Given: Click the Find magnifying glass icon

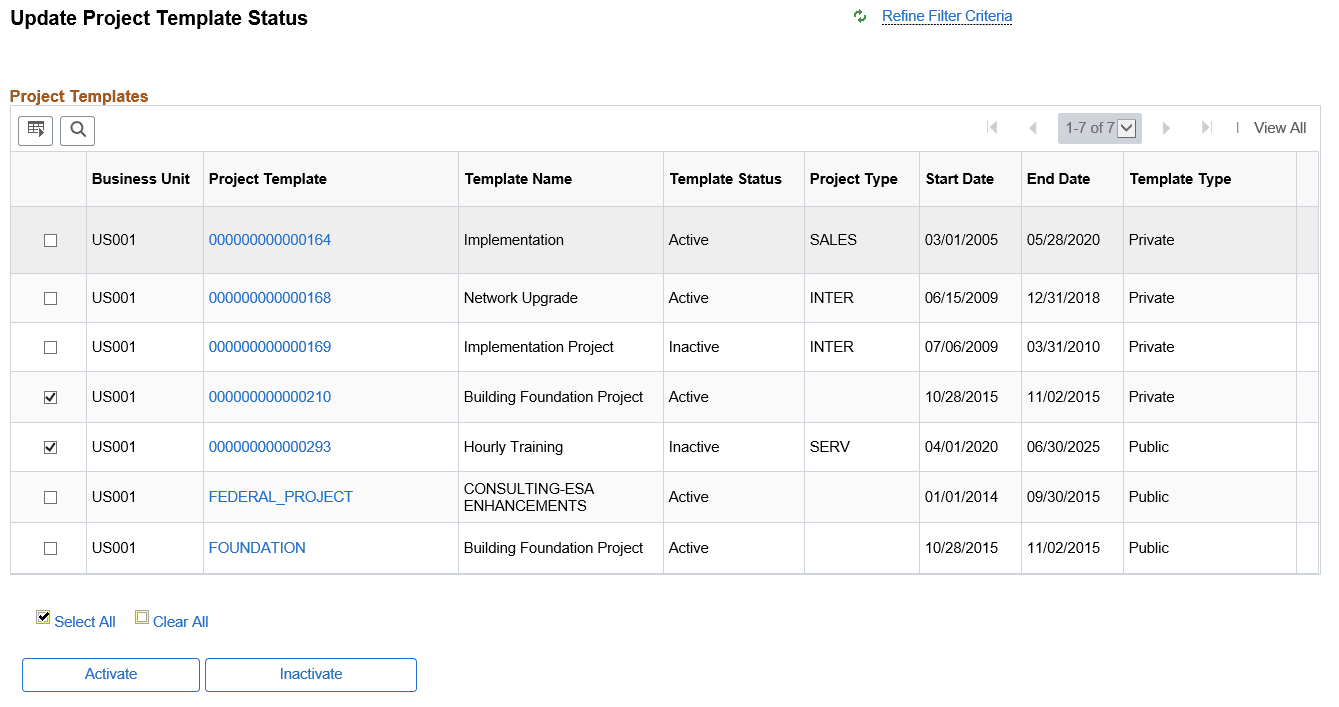Looking at the screenshot, I should pyautogui.click(x=77, y=130).
